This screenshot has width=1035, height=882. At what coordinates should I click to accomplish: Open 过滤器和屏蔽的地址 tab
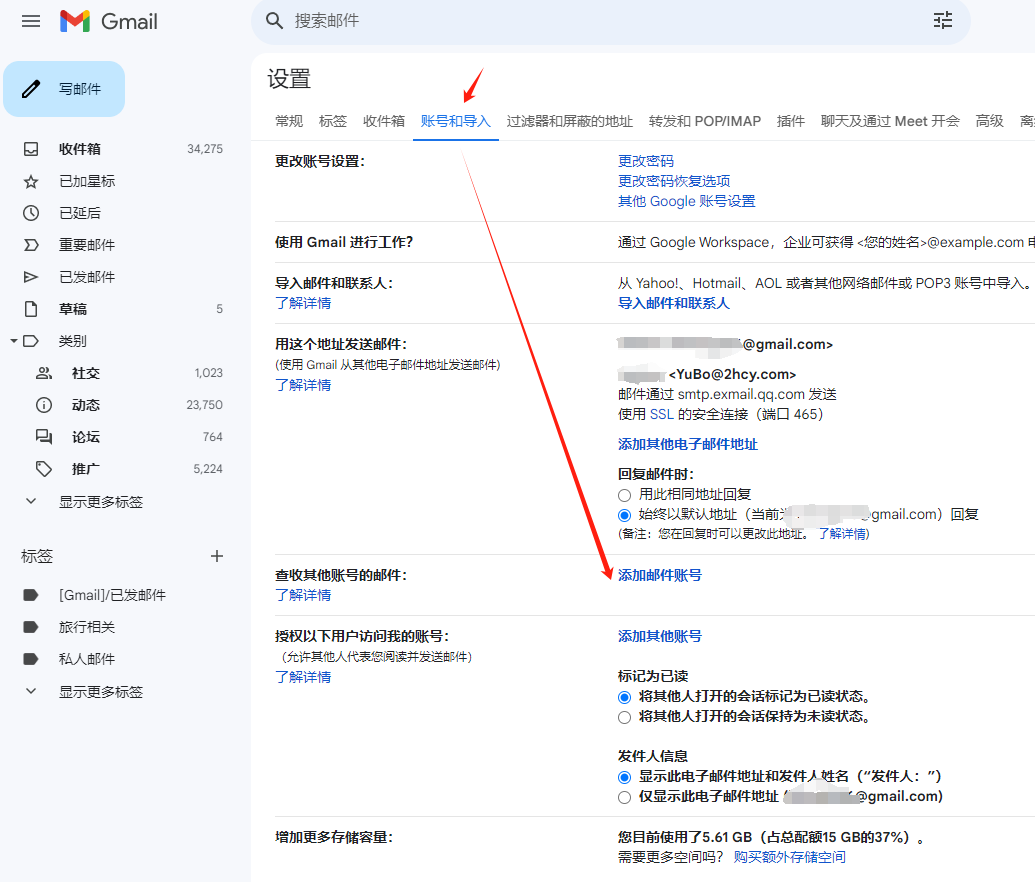tap(570, 121)
